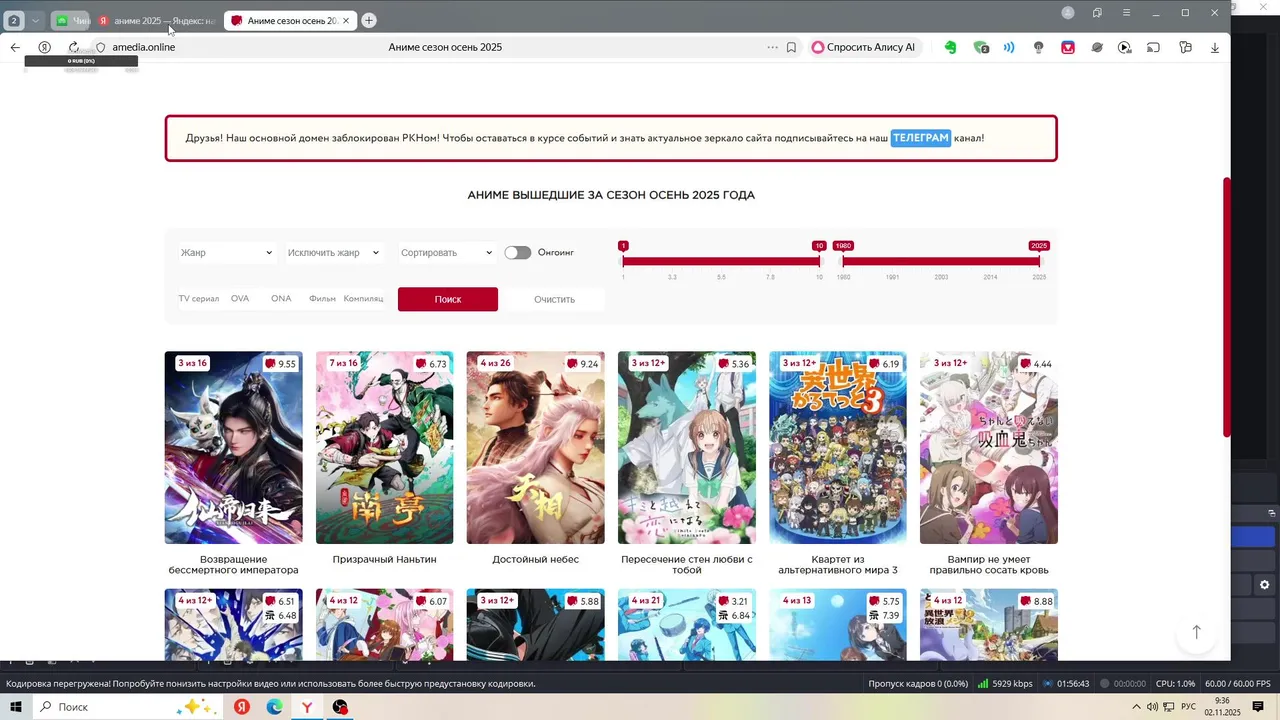This screenshot has width=1280, height=720.
Task: Launch Yandex from the taskbar Я icon
Action: (242, 707)
